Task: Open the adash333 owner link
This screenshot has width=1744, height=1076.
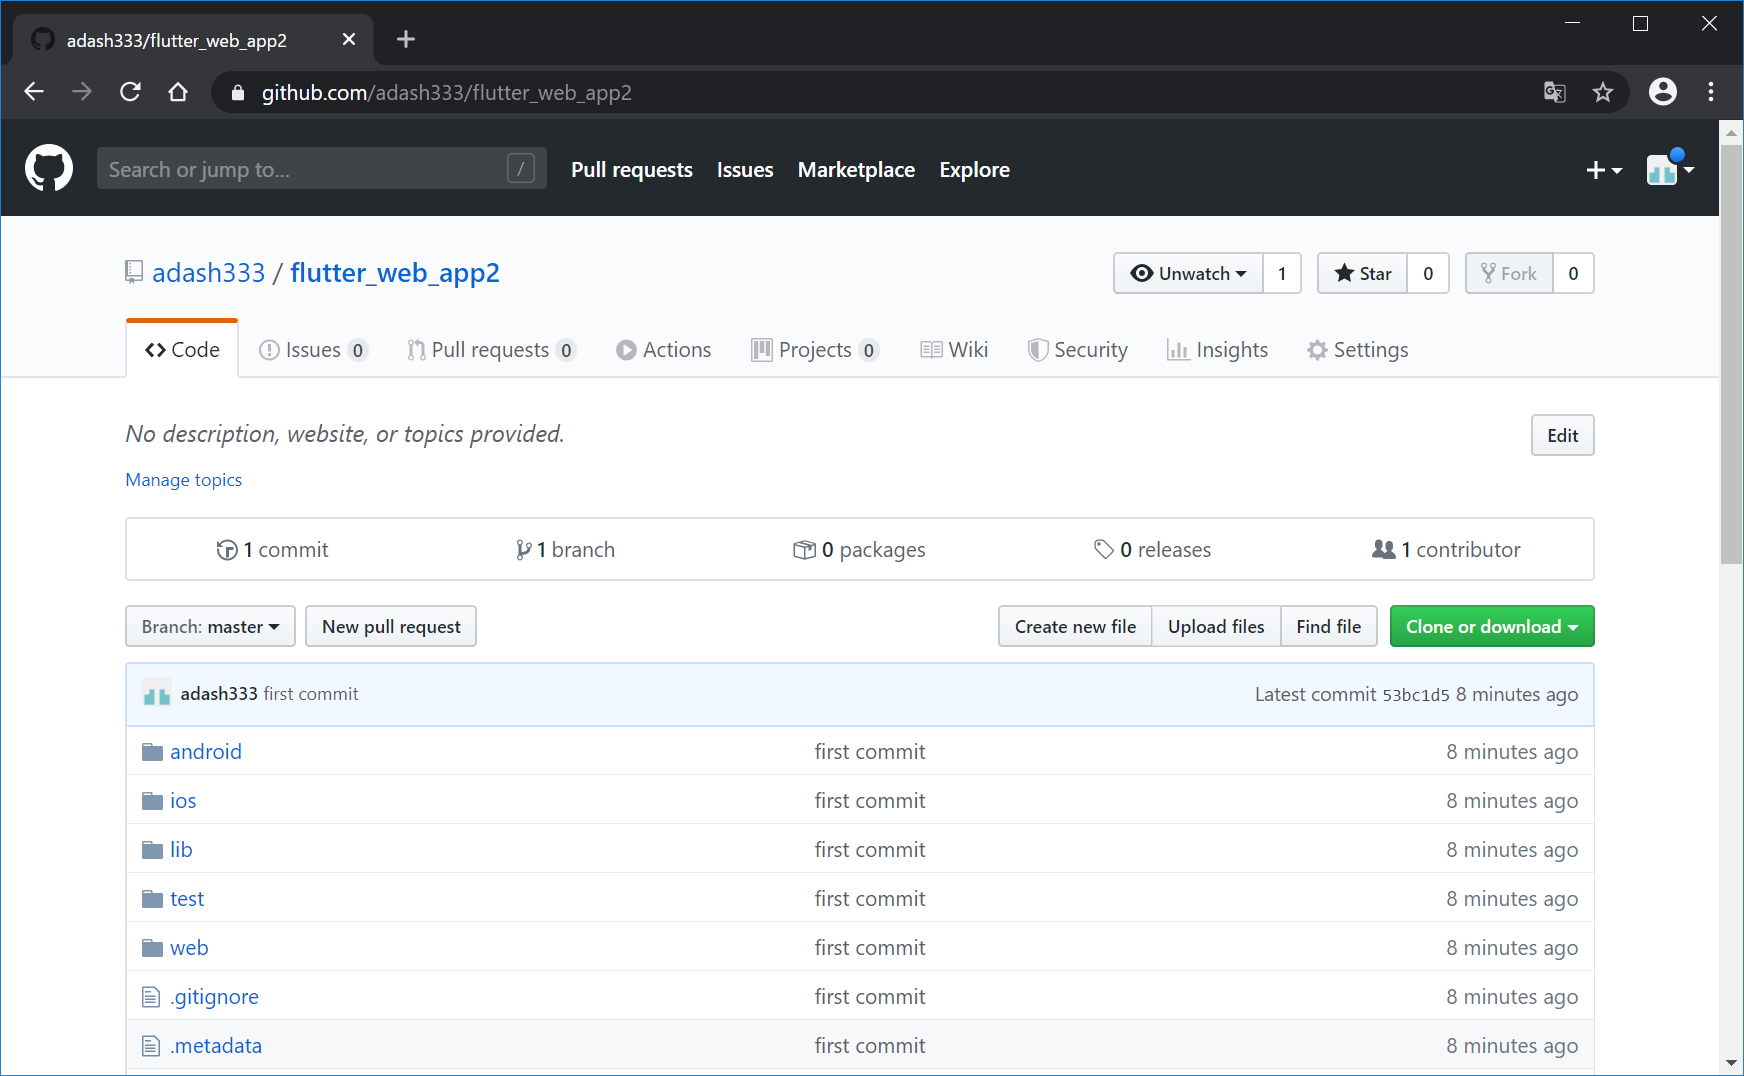Action: (x=209, y=273)
